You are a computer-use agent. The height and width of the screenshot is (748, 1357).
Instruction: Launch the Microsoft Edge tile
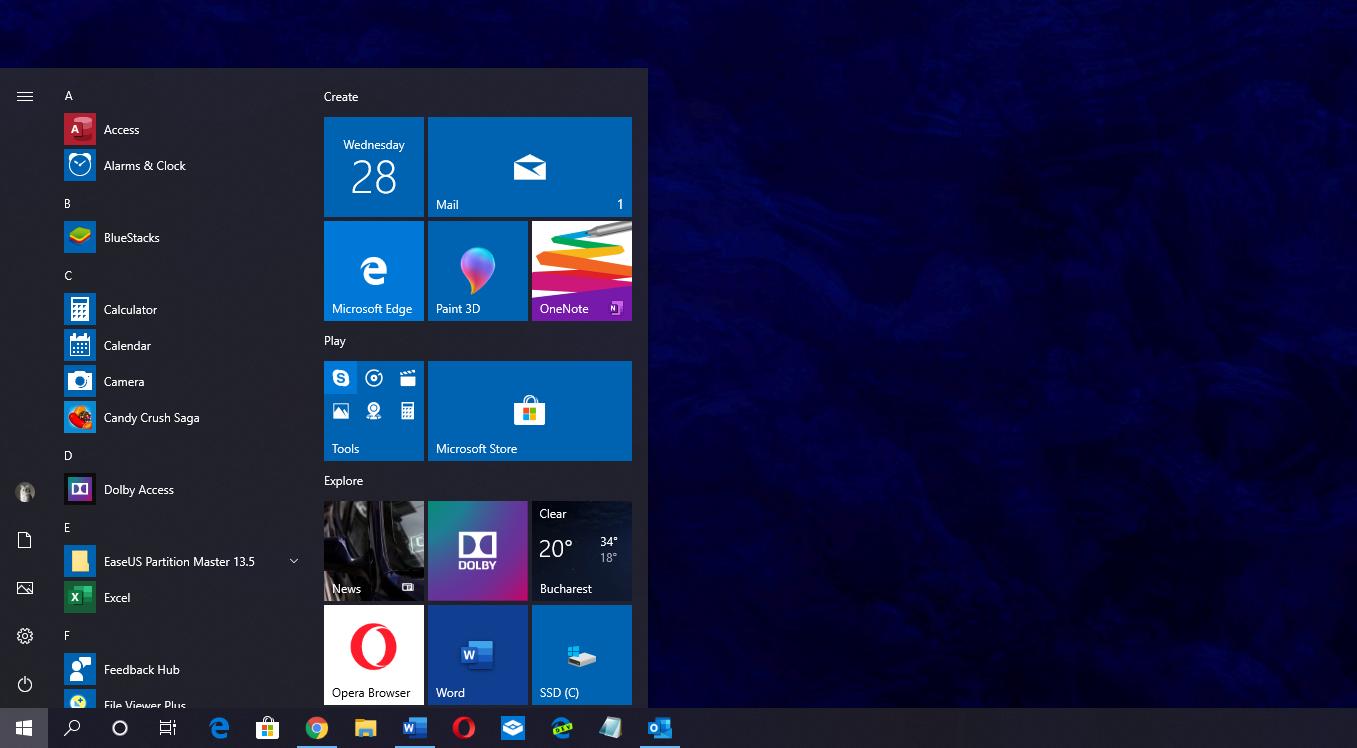pyautogui.click(x=374, y=271)
